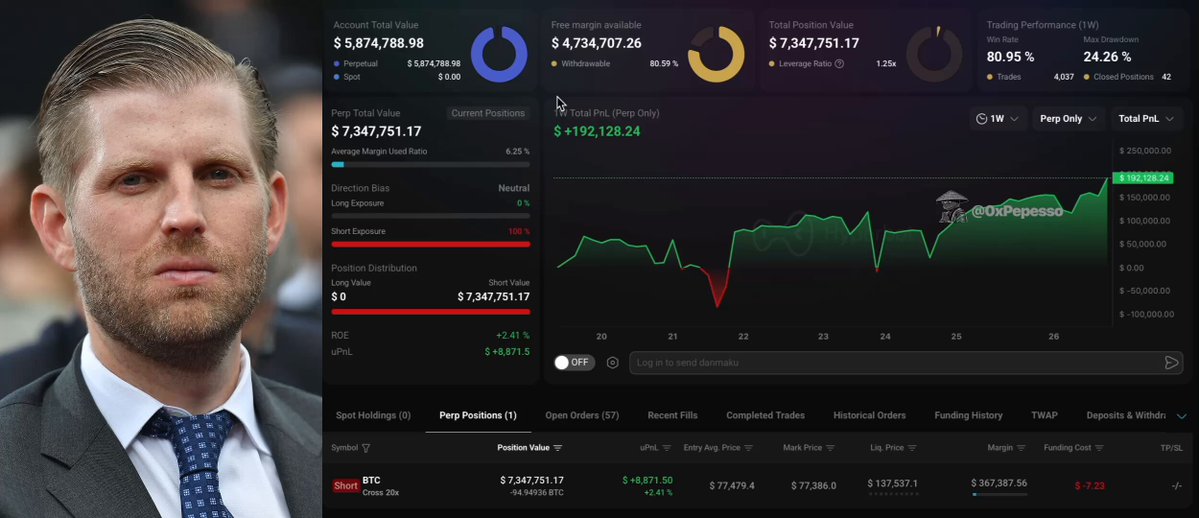Screen dimensions: 1199x518
Task: Sort by Funding Cost column icon
Action: coord(1100,448)
